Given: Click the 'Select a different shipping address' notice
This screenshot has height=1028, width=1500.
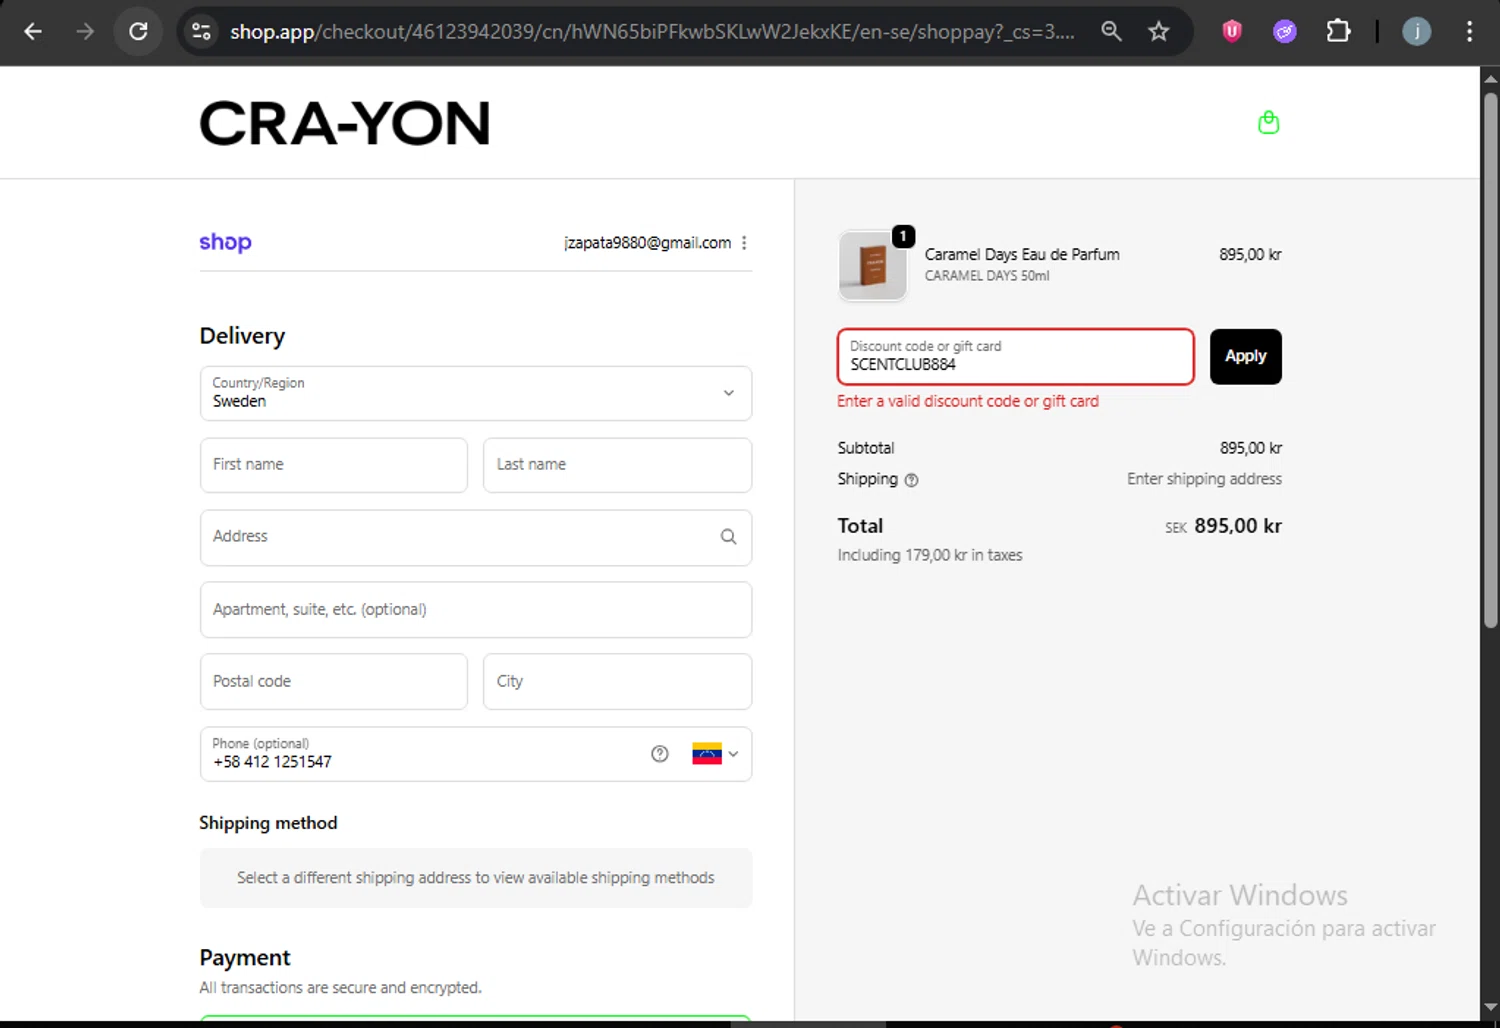Looking at the screenshot, I should point(476,878).
